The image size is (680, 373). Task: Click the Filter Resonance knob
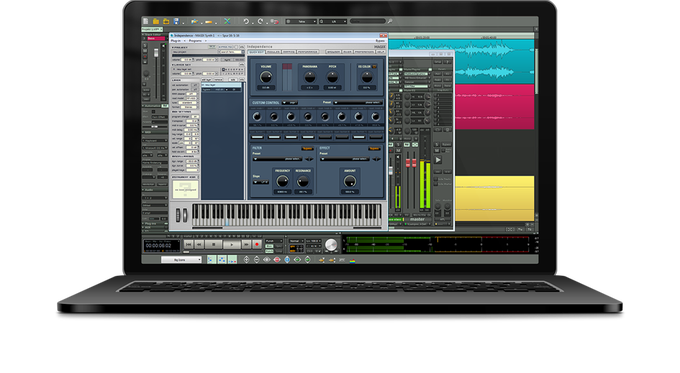303,181
